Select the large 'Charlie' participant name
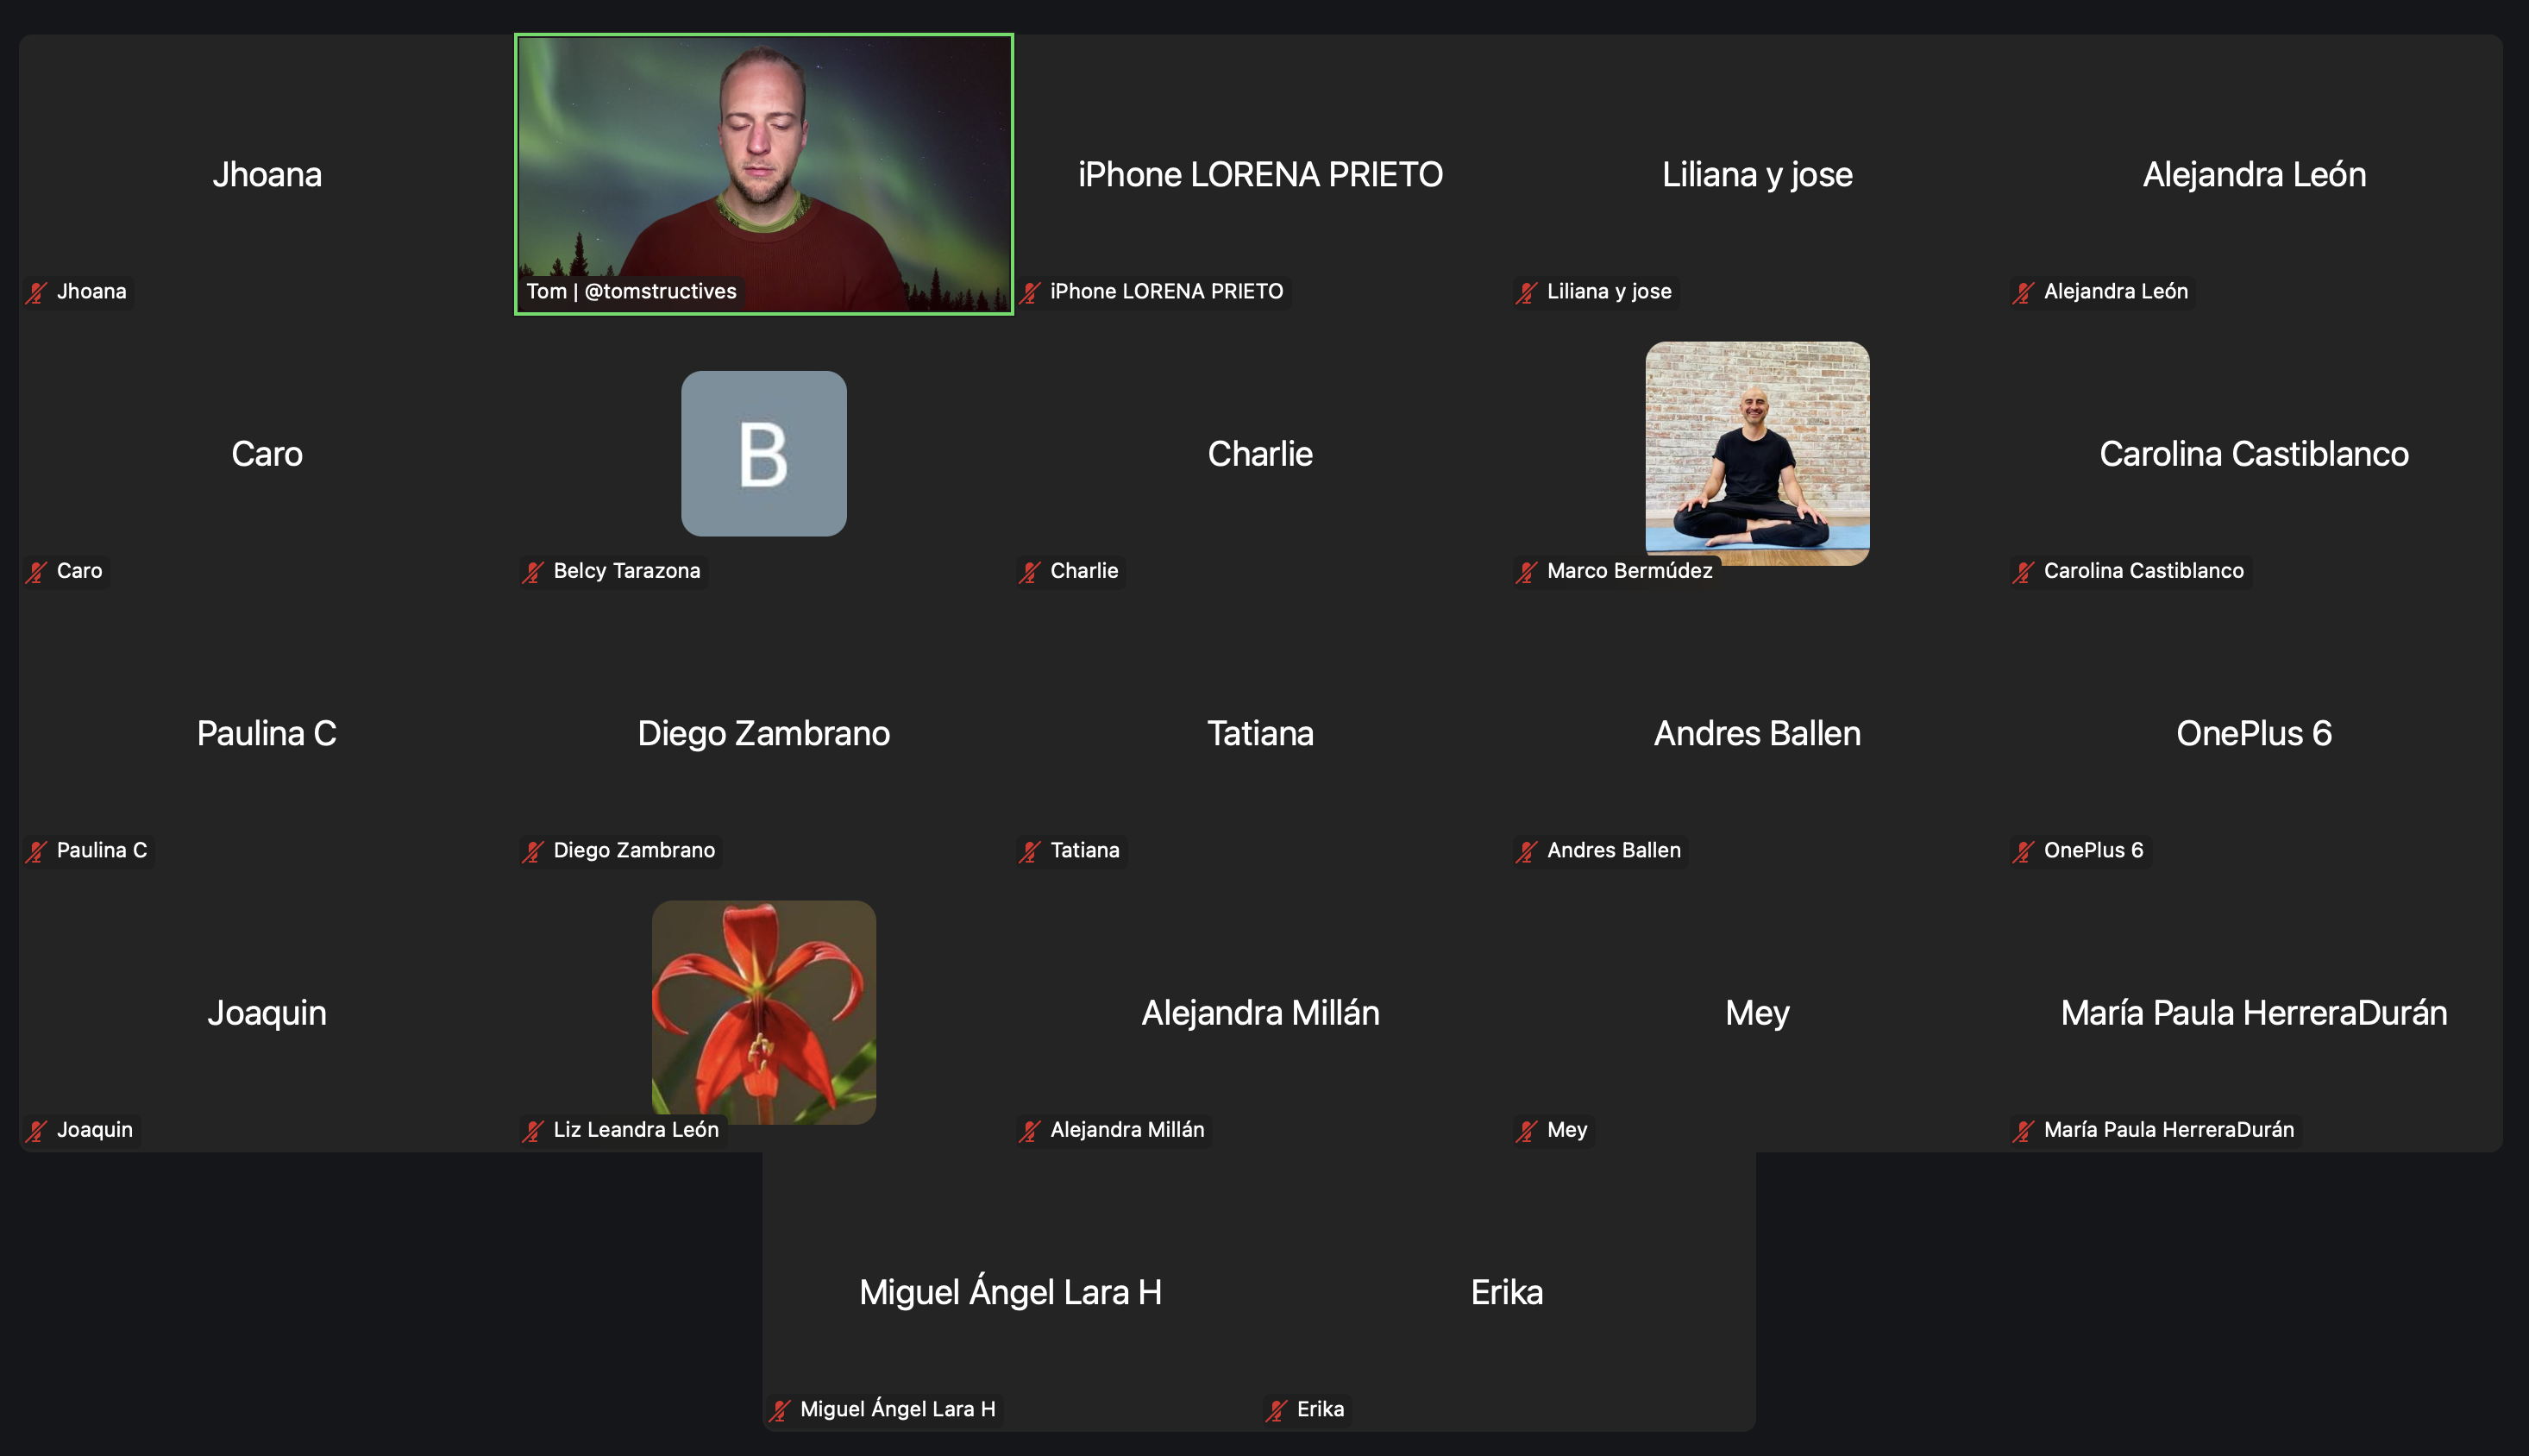 point(1260,454)
